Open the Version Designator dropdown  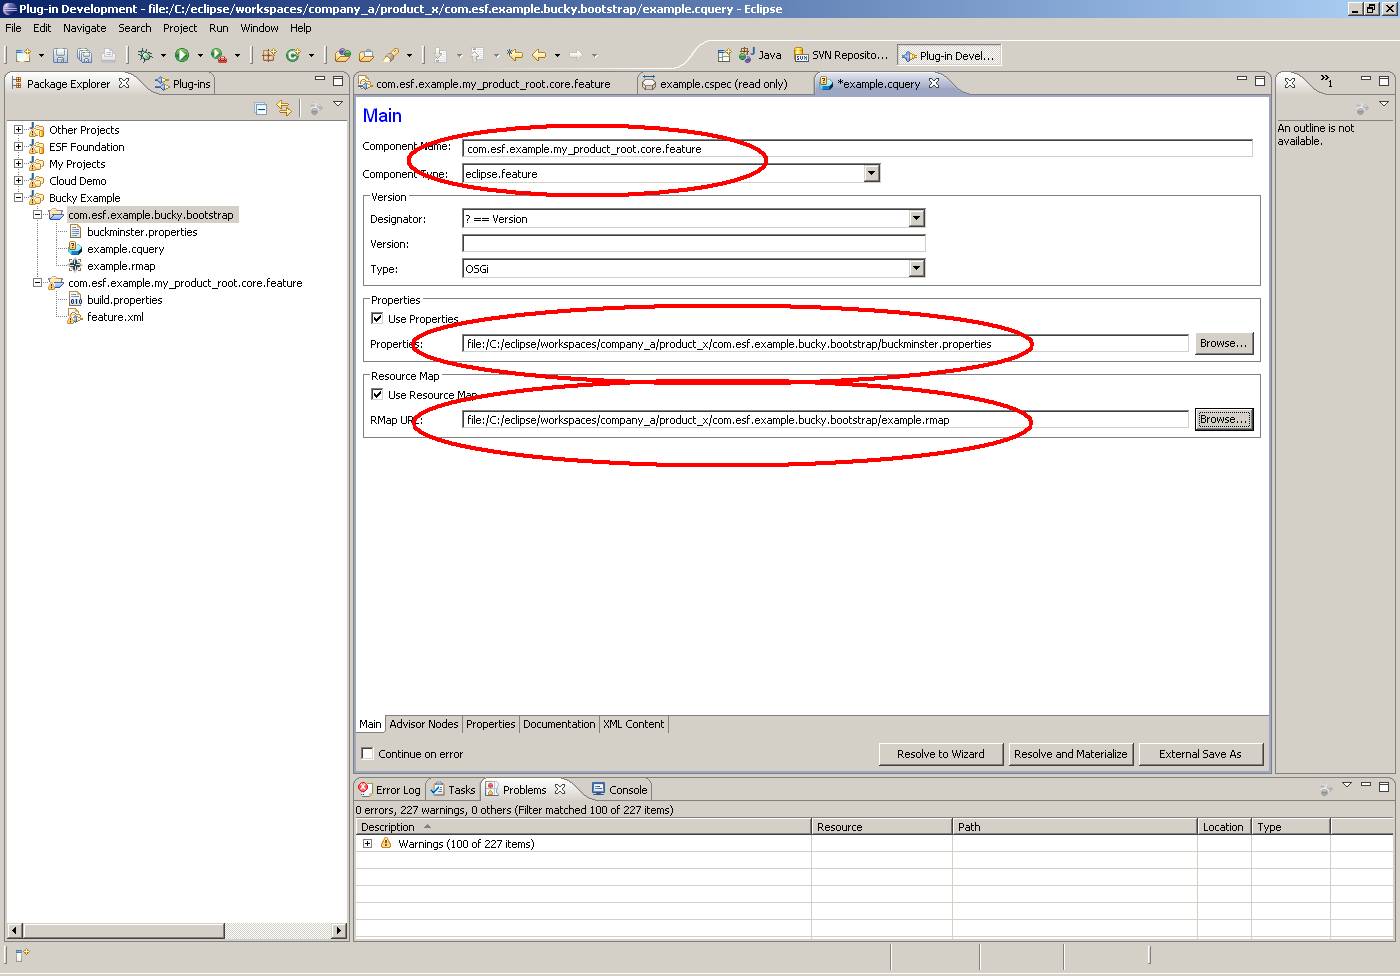pos(916,218)
